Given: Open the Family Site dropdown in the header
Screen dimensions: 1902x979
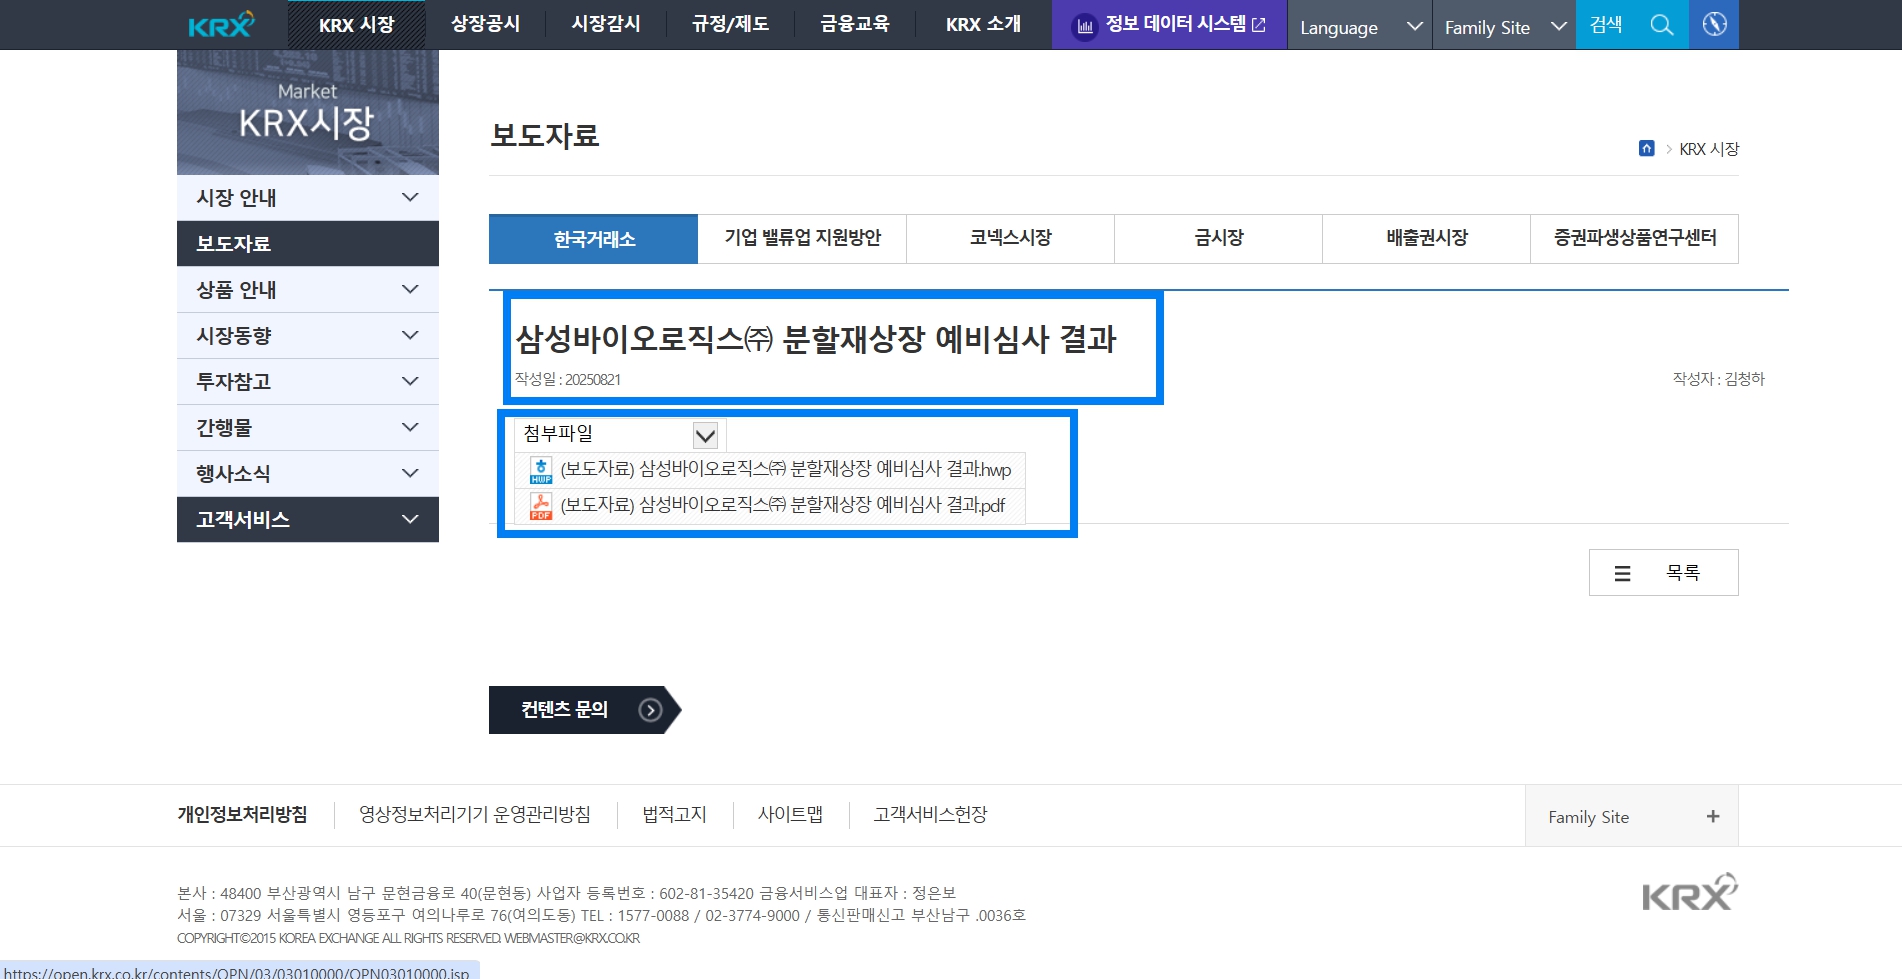Looking at the screenshot, I should [x=1505, y=26].
